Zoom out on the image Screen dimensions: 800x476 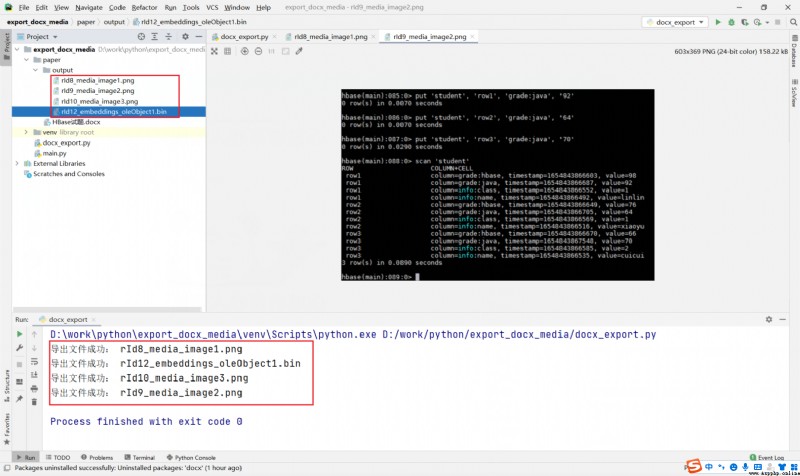click(258, 51)
